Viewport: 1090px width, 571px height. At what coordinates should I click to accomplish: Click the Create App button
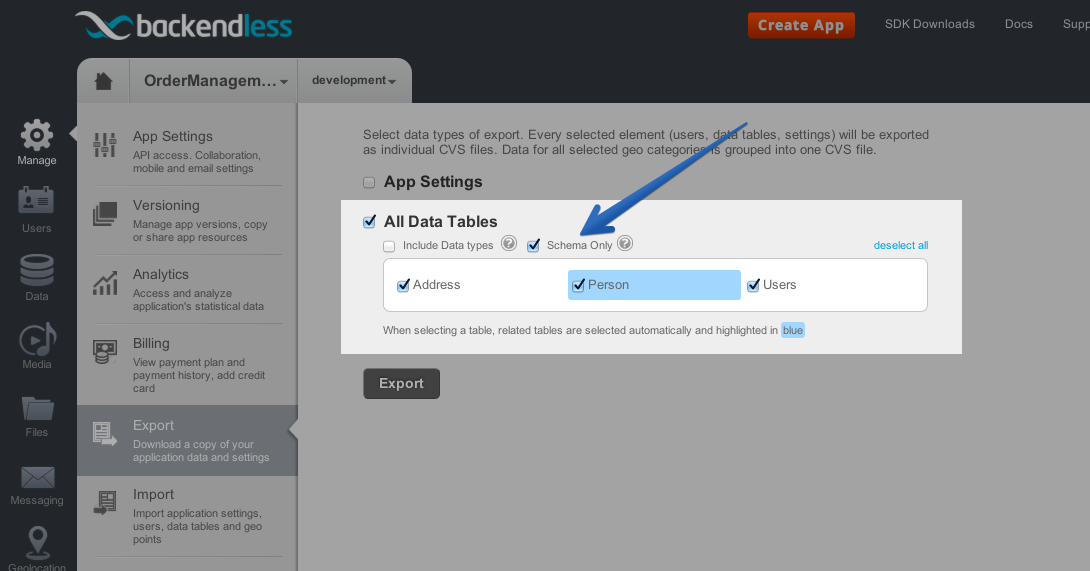pyautogui.click(x=801, y=26)
